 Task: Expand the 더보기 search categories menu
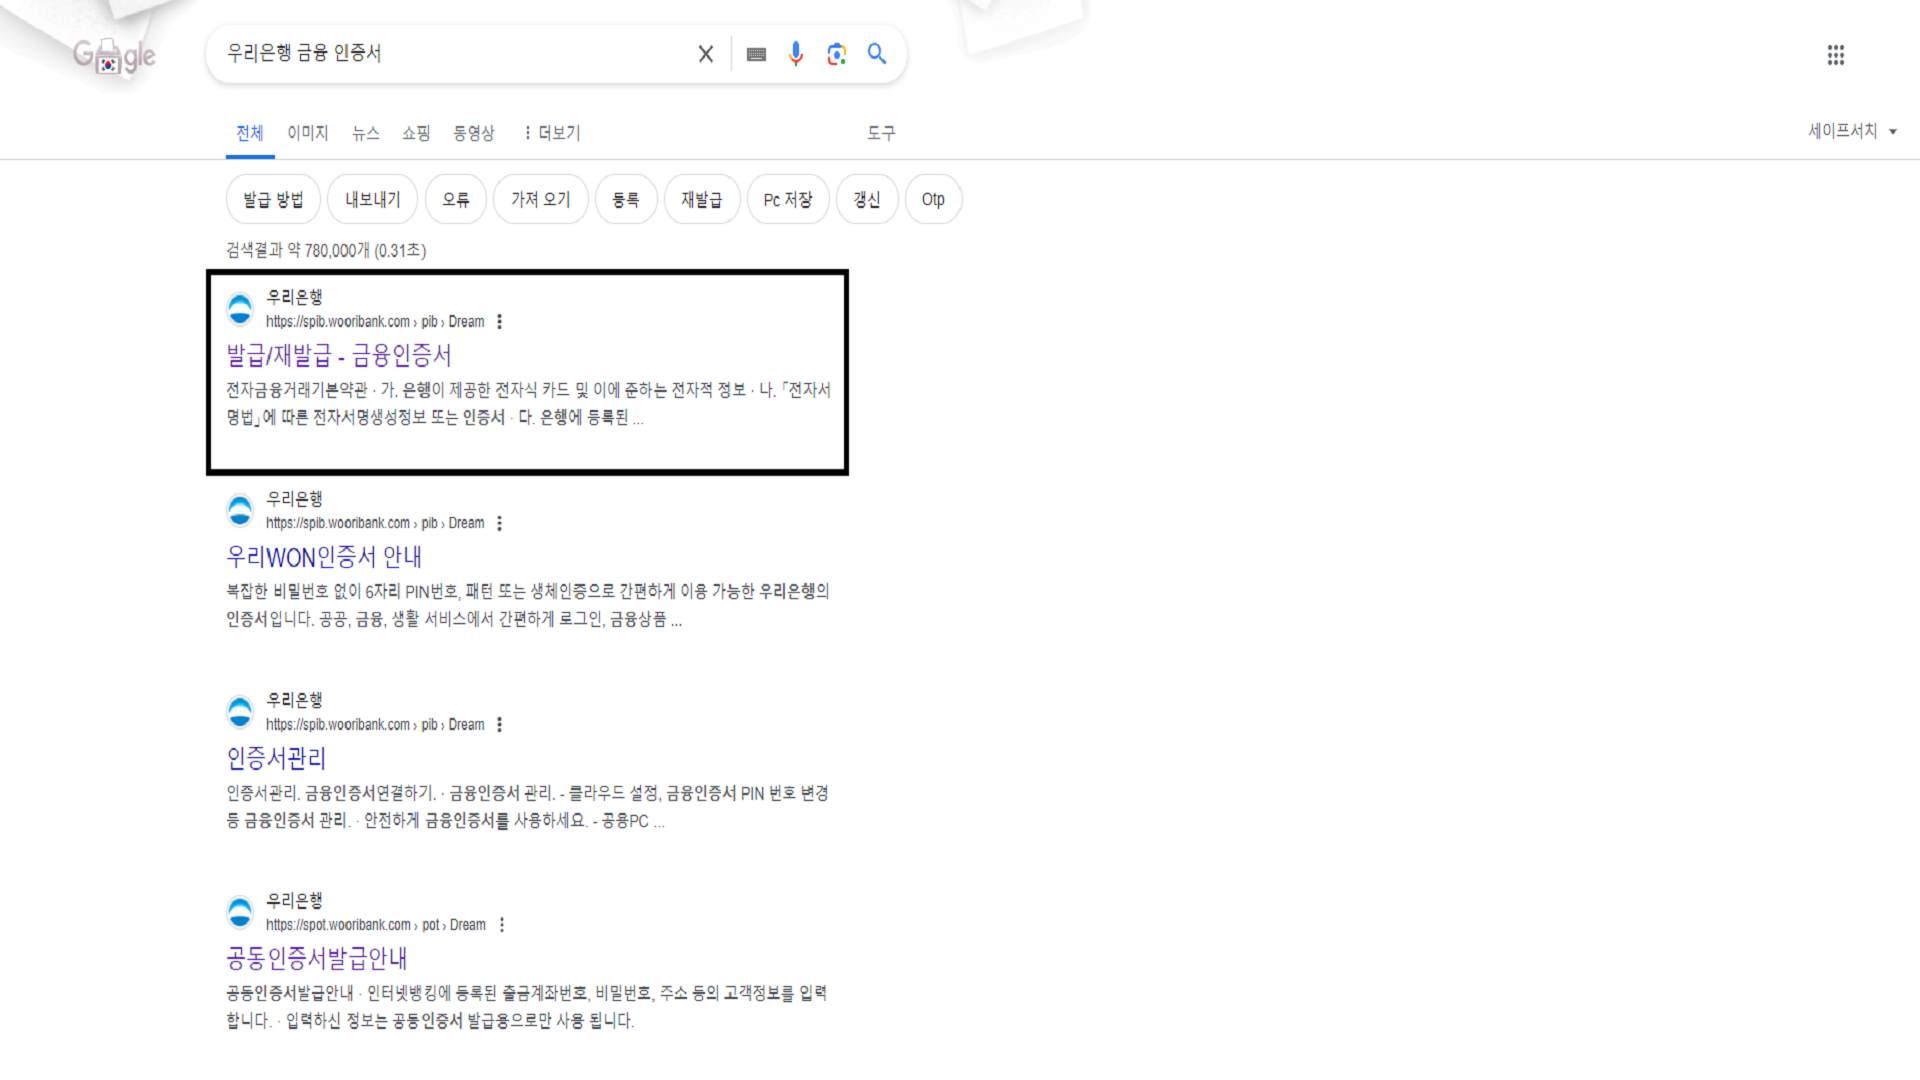(x=550, y=132)
